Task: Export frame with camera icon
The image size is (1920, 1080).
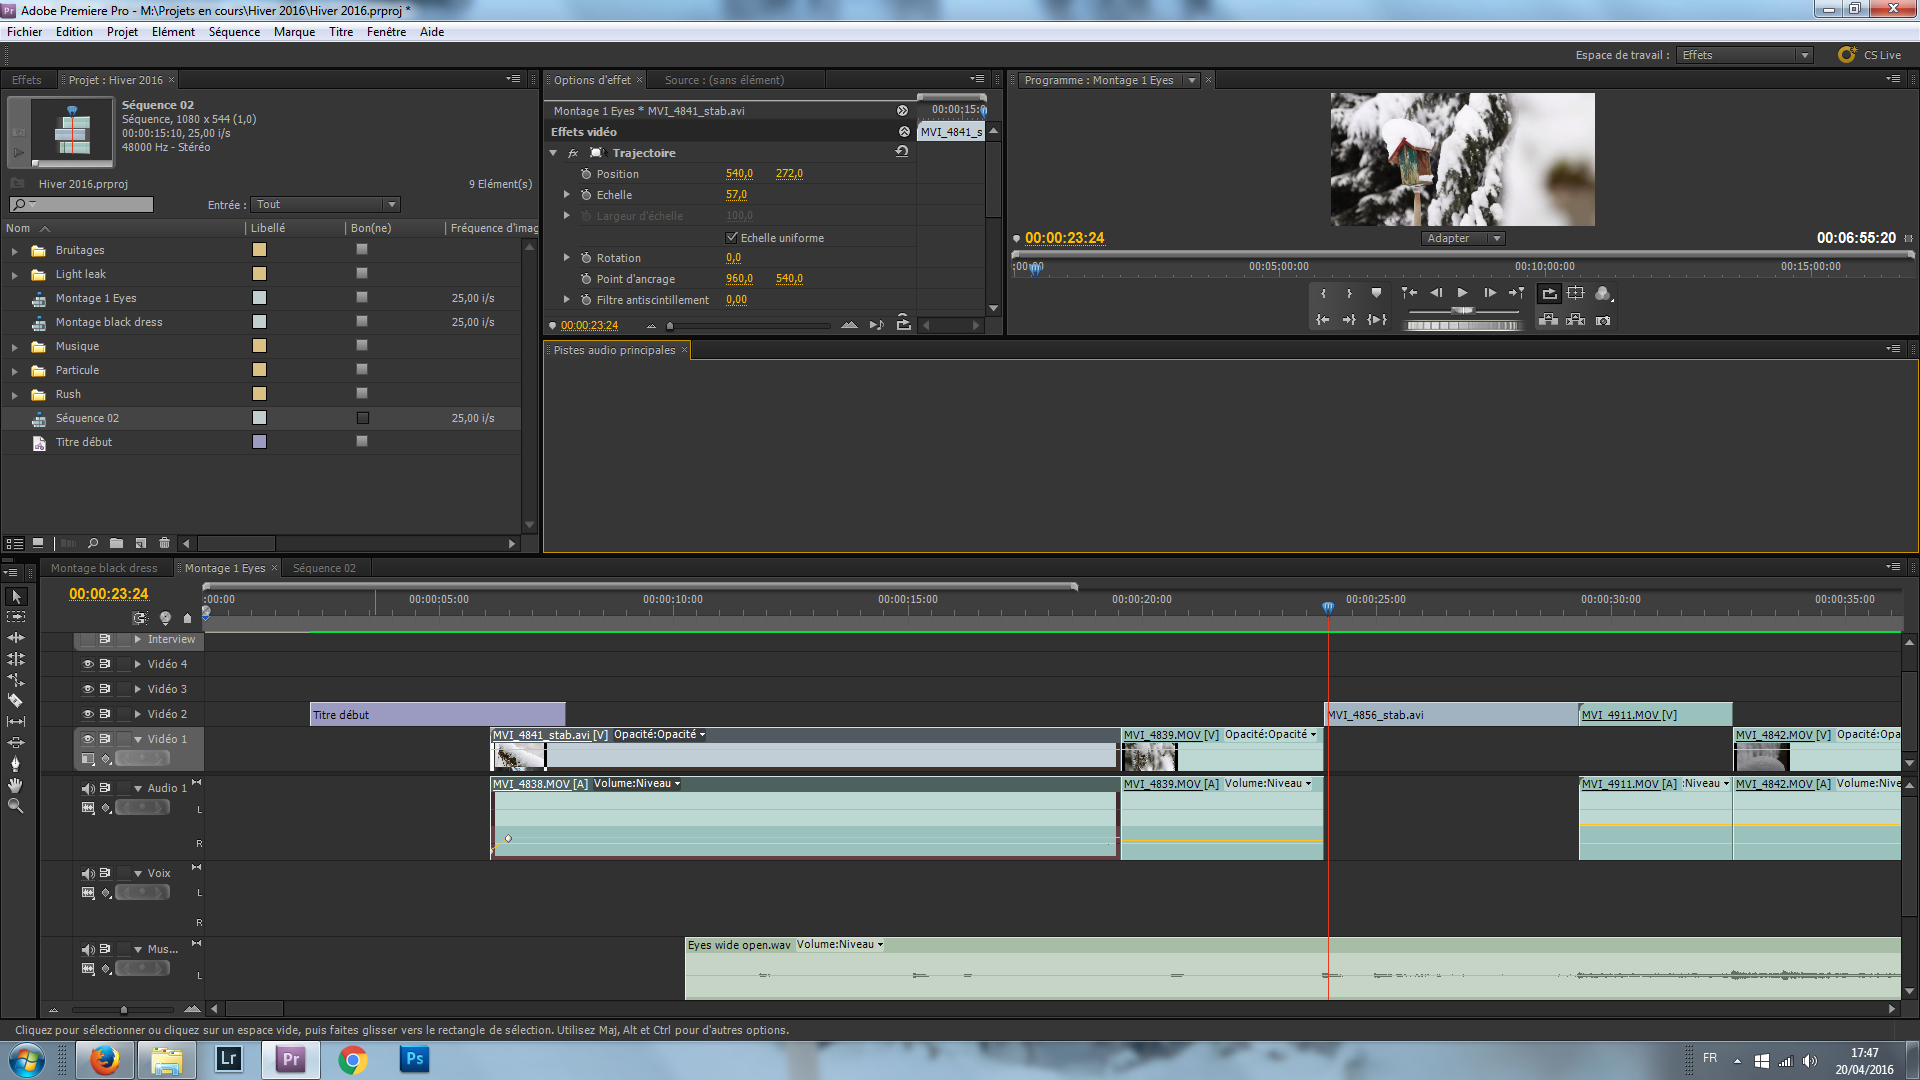Action: pyautogui.click(x=1603, y=320)
